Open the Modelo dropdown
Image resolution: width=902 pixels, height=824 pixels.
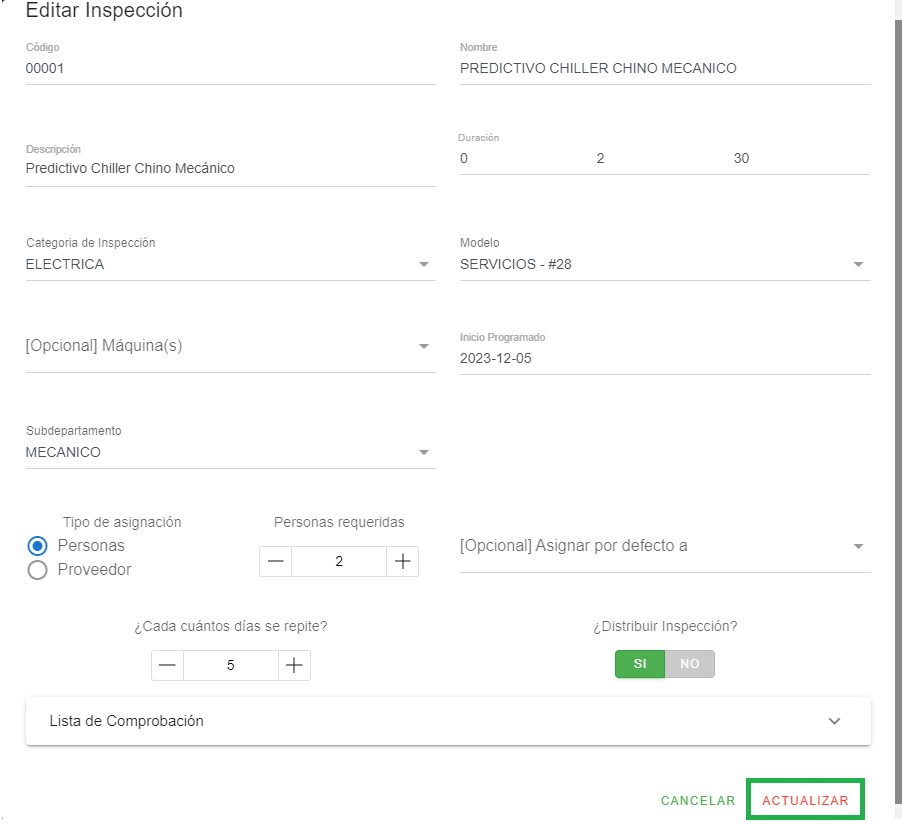pyautogui.click(x=664, y=265)
